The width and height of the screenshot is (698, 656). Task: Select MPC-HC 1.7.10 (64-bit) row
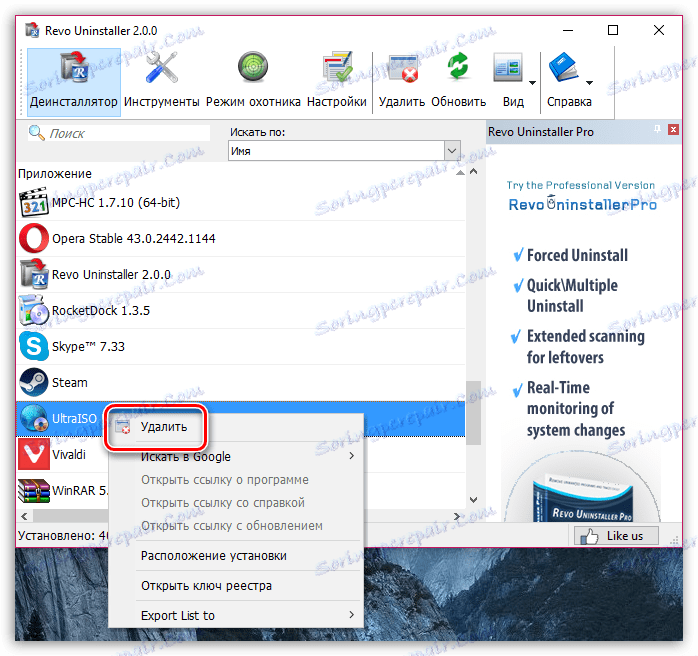(x=241, y=203)
